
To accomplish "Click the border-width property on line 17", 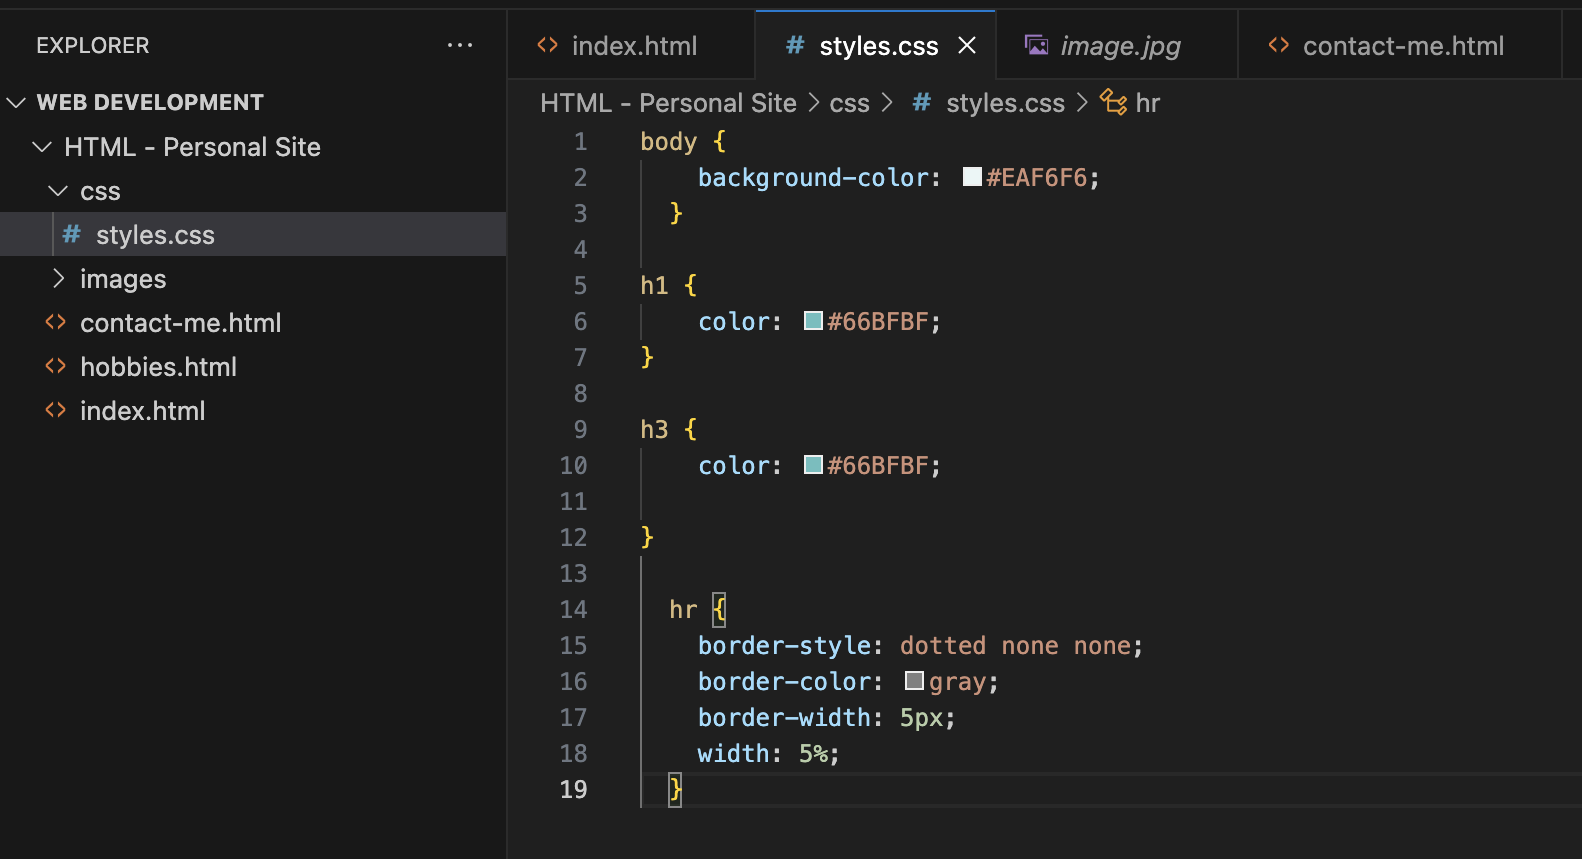I will 784,717.
